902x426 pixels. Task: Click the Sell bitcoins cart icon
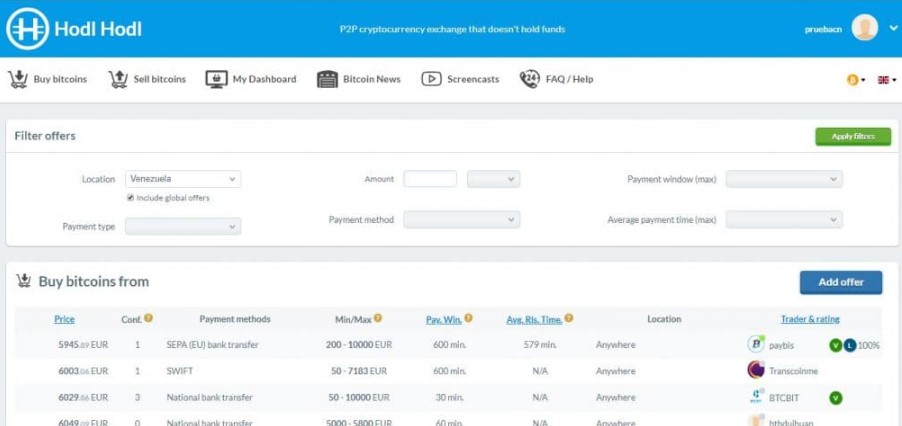118,79
